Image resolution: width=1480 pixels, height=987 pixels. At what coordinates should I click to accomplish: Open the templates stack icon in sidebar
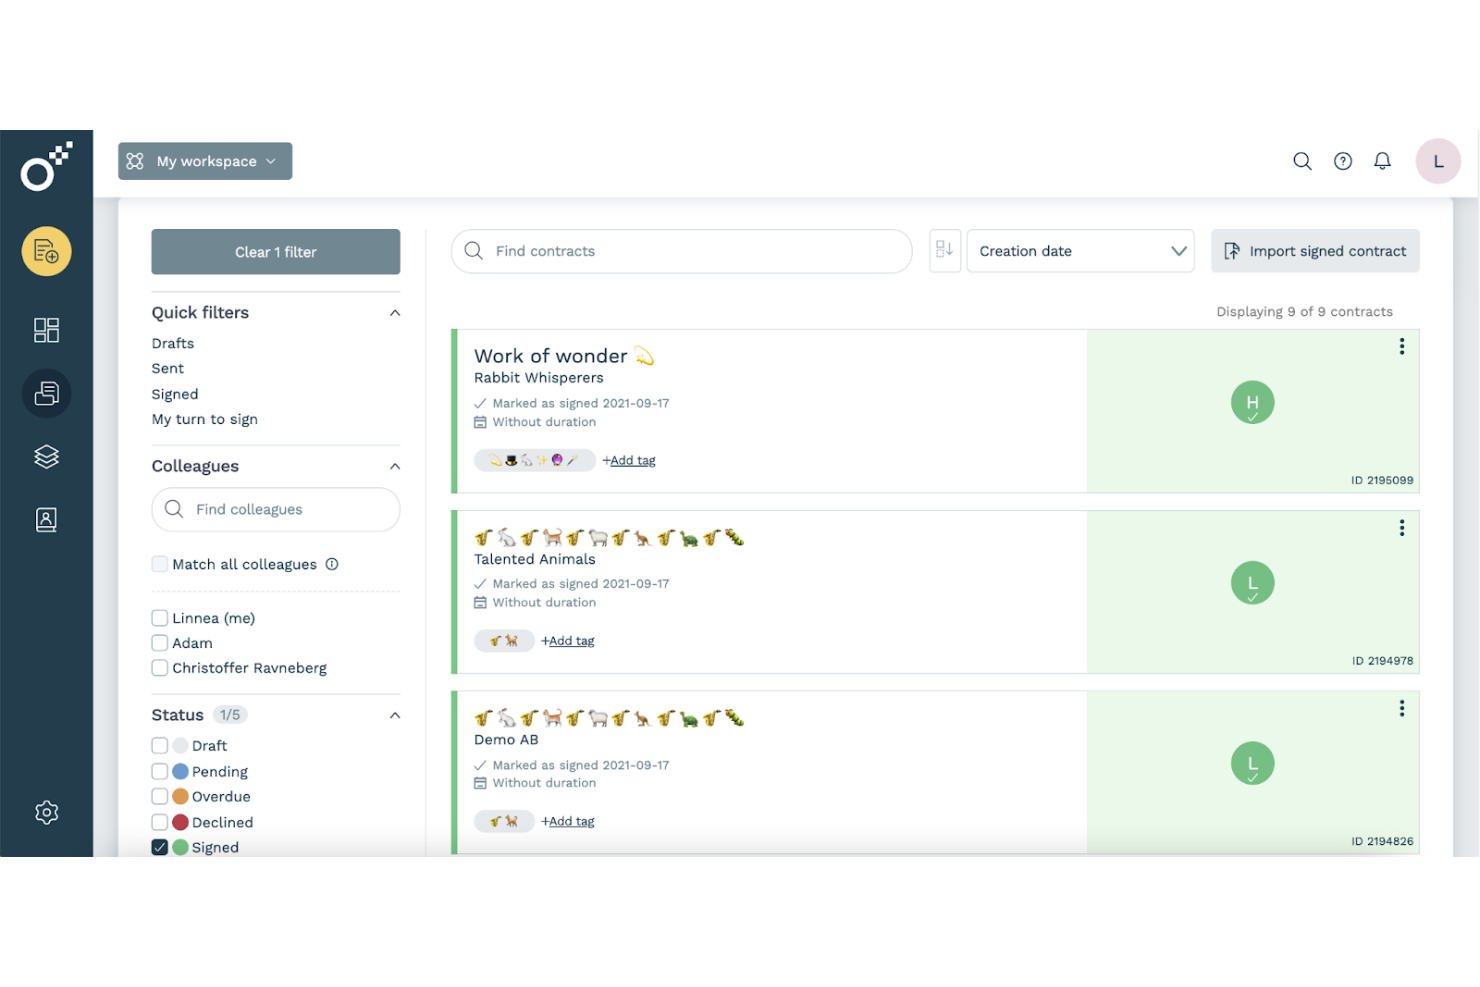click(46, 456)
